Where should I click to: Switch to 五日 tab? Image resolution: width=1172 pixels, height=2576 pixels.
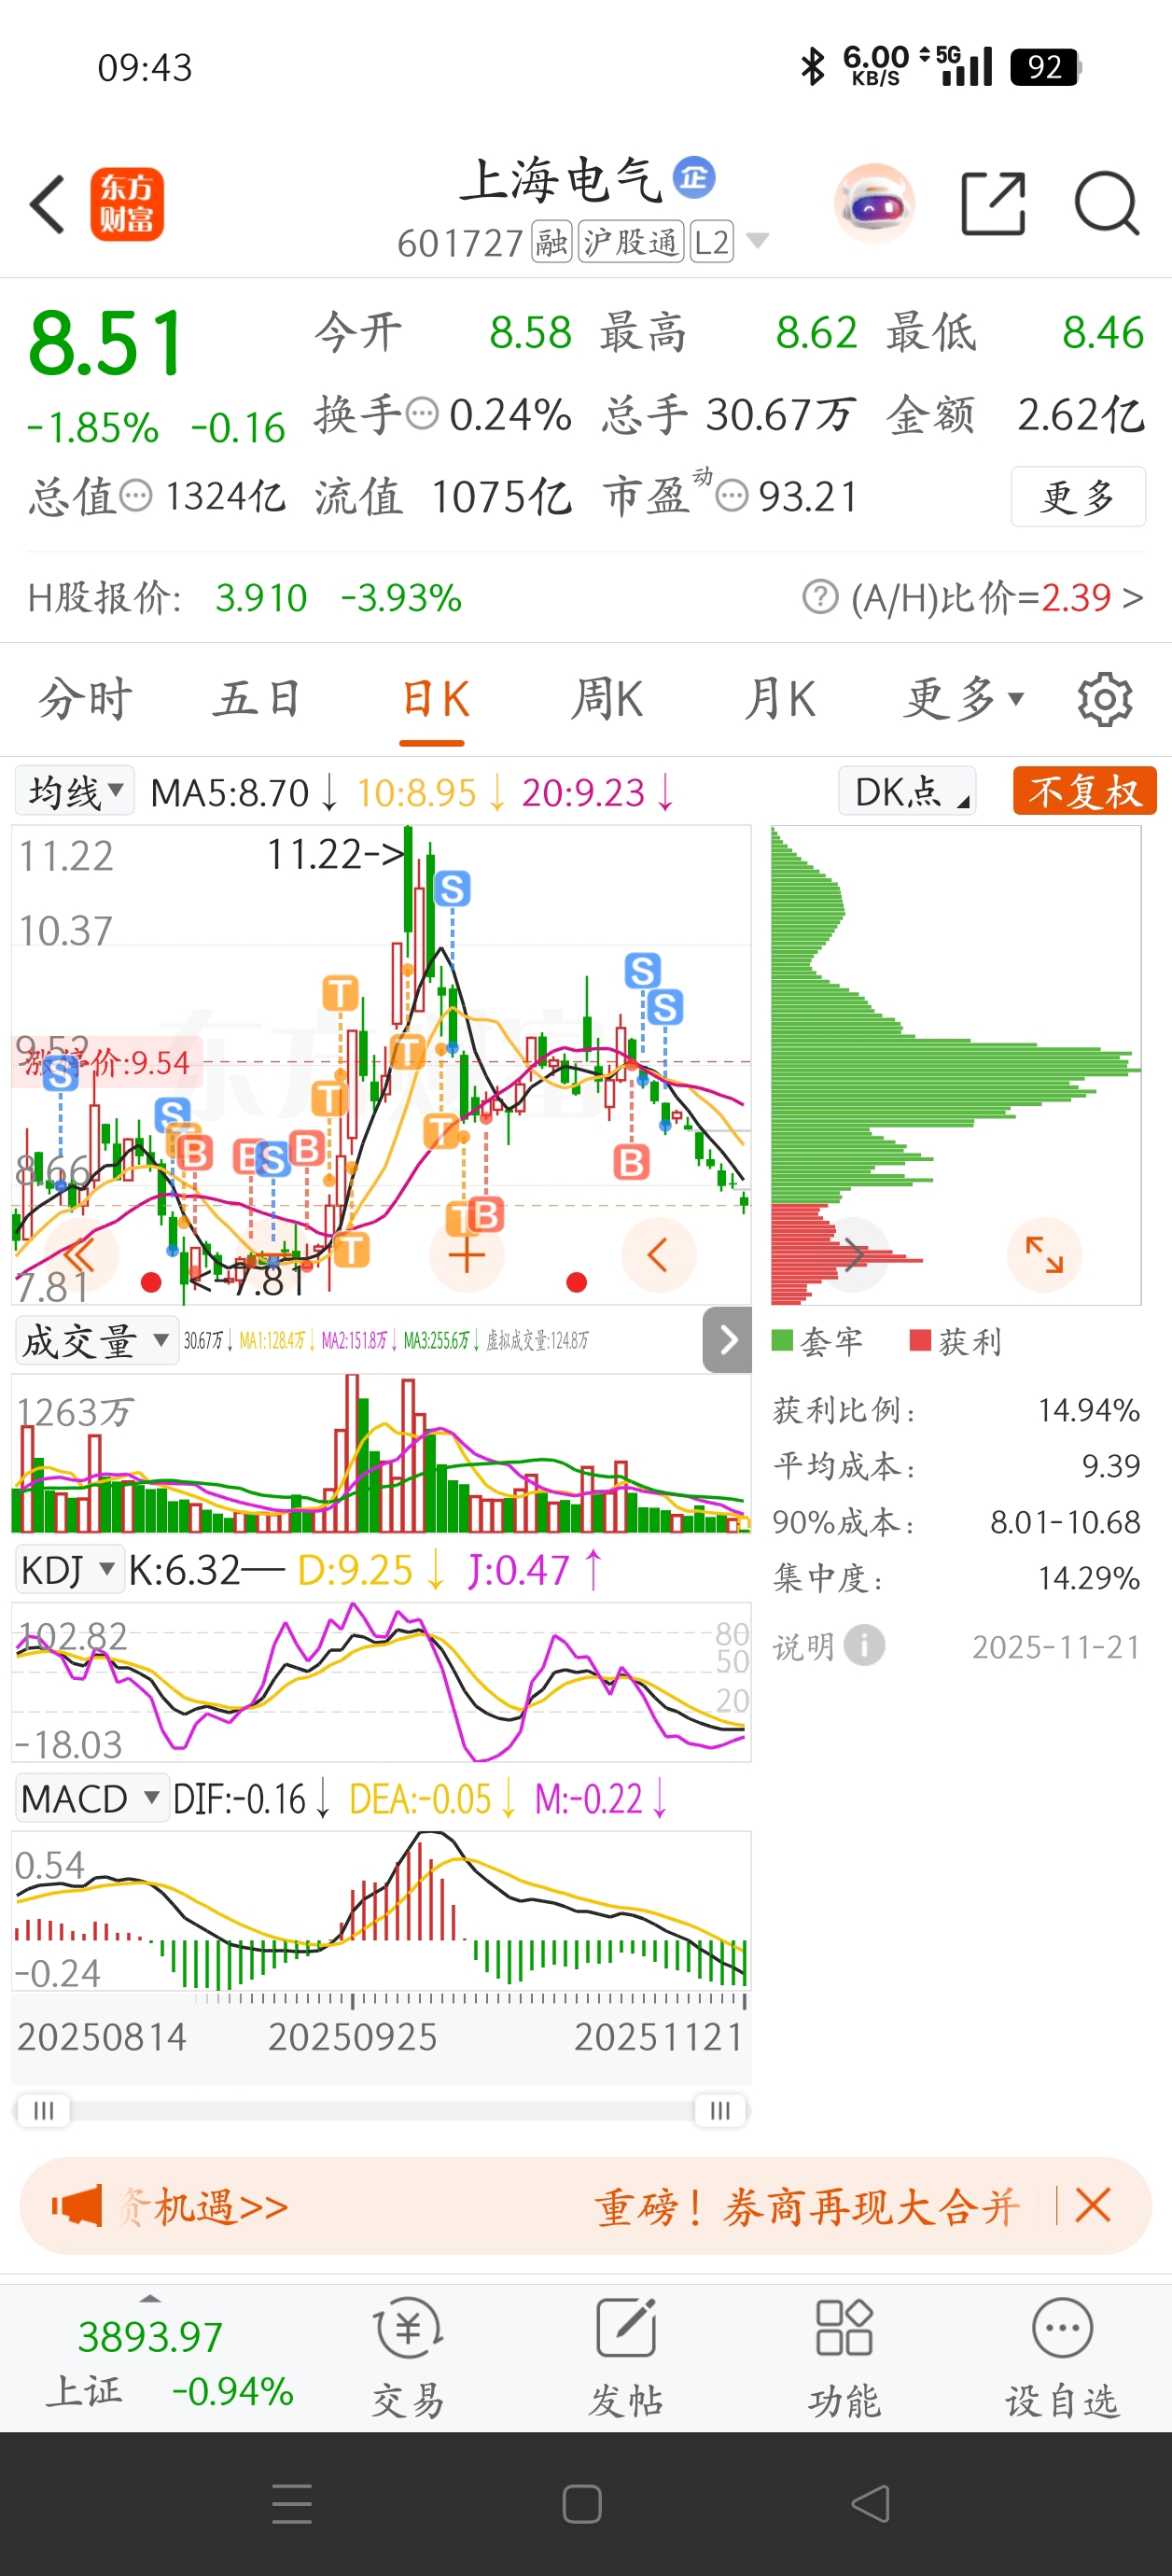pyautogui.click(x=257, y=699)
